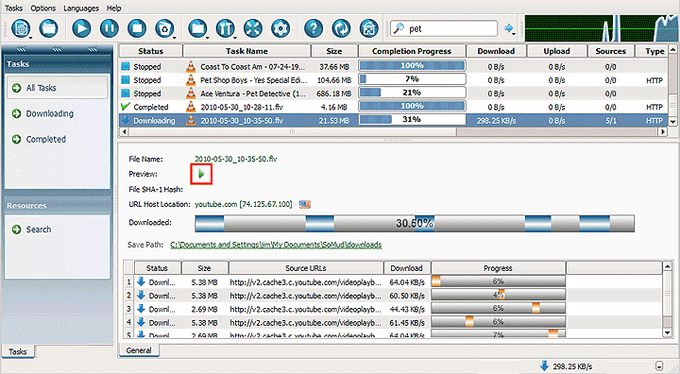Click the Source URLs column header

[x=306, y=268]
